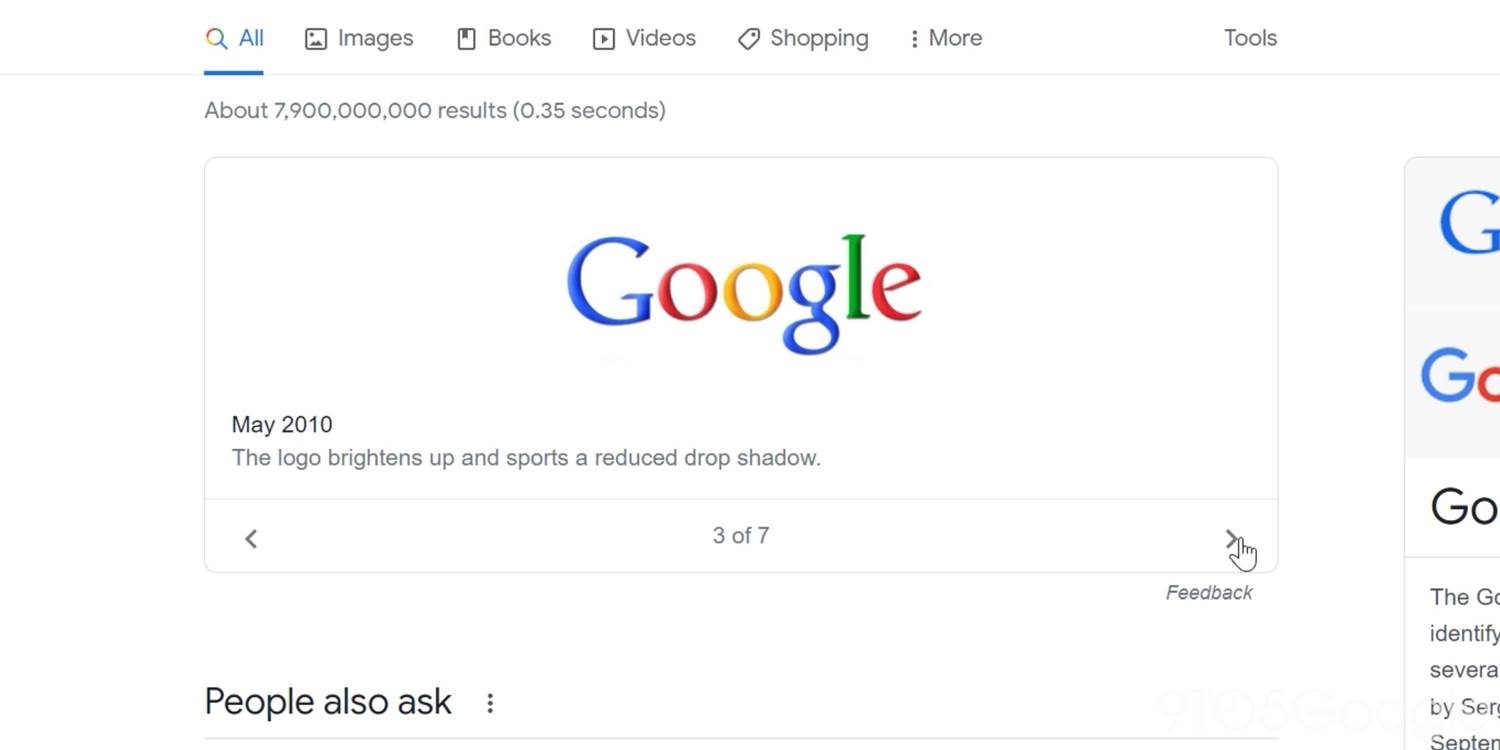Click the 3 of 7 carousel indicator
The height and width of the screenshot is (750, 1500).
(x=740, y=536)
